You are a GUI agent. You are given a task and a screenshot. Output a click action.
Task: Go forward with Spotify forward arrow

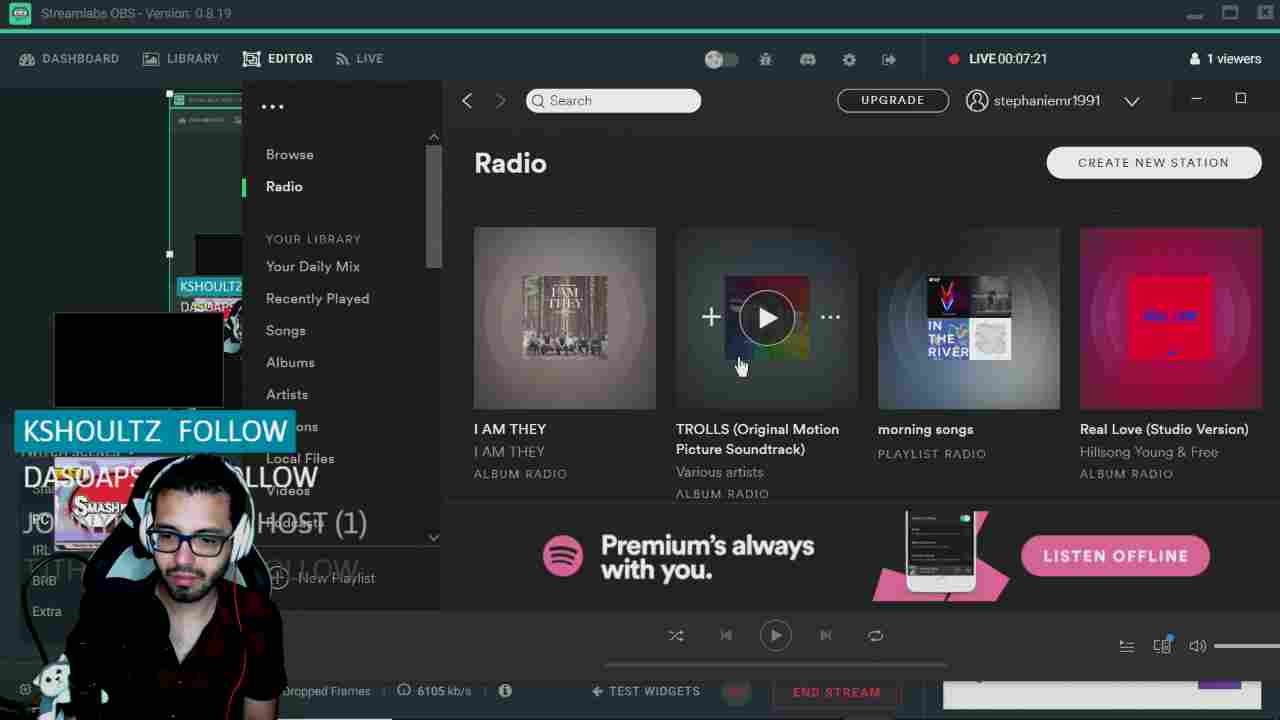[x=501, y=100]
